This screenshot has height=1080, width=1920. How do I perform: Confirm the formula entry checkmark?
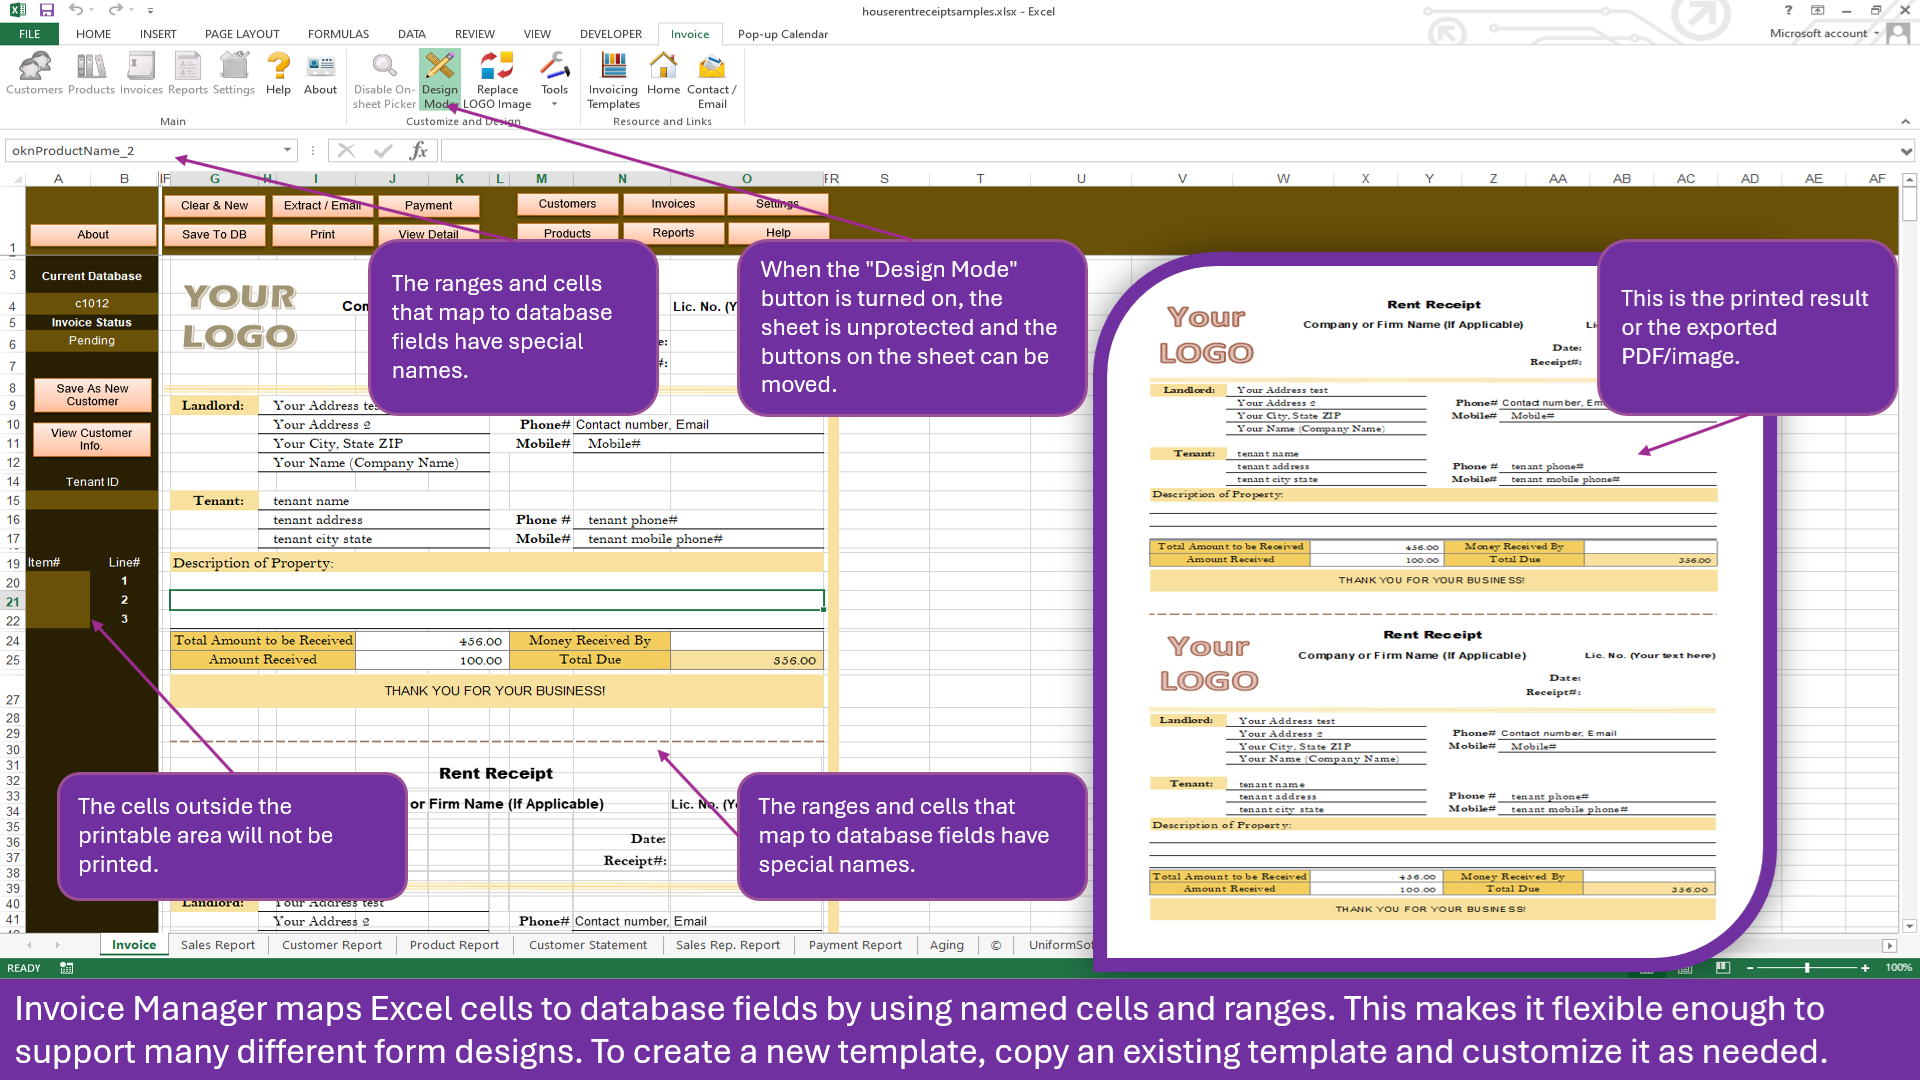point(383,150)
